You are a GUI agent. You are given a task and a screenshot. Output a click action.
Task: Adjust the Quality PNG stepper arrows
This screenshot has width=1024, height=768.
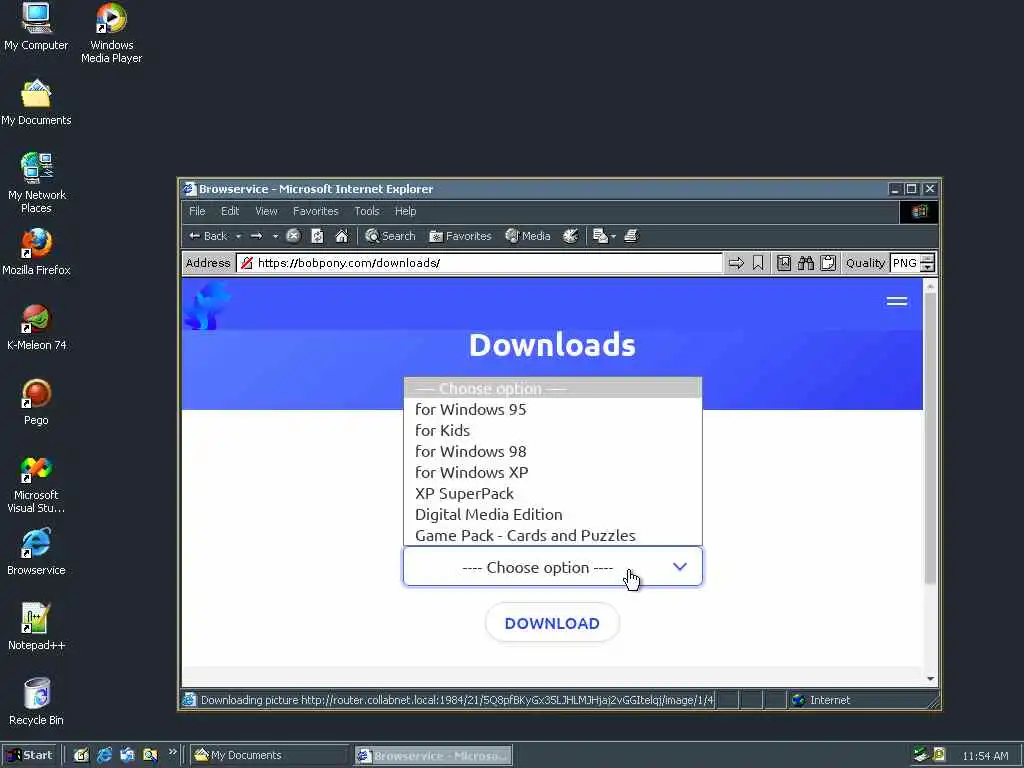click(x=927, y=263)
